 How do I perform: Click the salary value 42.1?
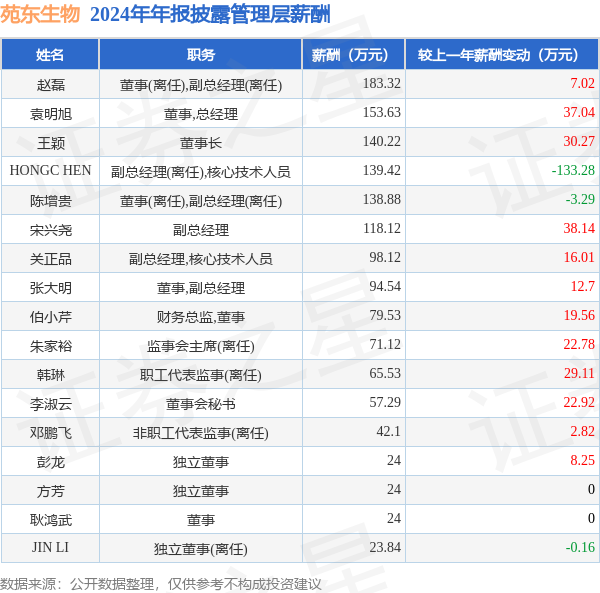388,432
